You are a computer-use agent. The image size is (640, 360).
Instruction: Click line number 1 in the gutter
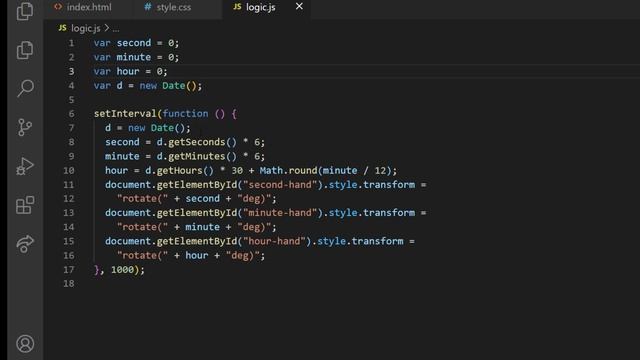[71, 43]
